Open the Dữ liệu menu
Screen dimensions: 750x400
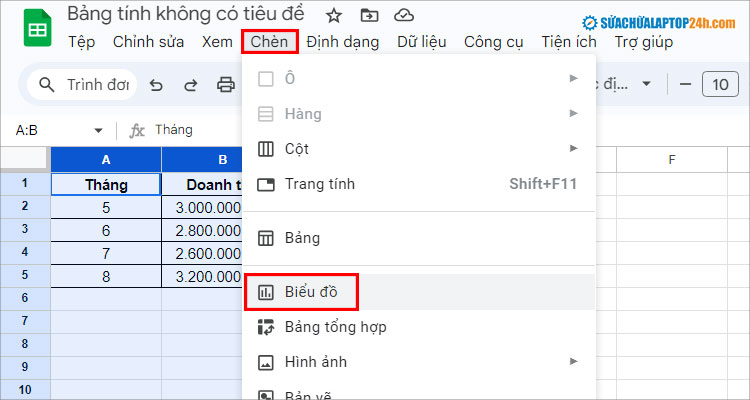tap(422, 42)
